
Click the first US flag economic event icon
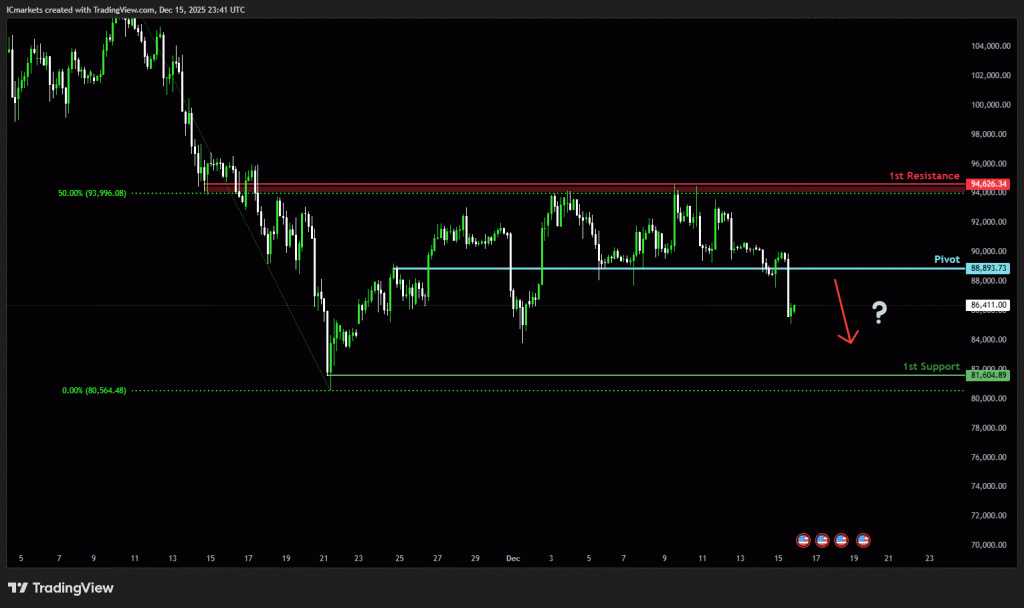pyautogui.click(x=804, y=540)
